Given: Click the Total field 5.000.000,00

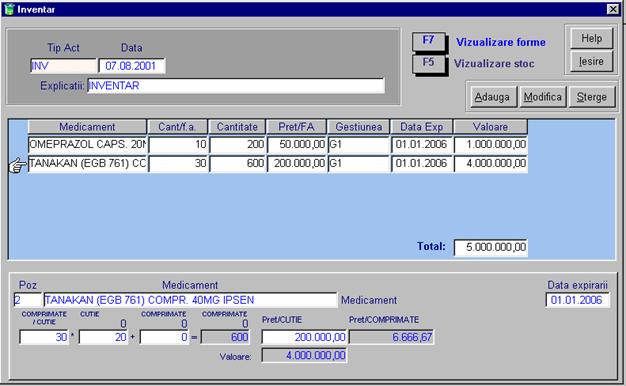Looking at the screenshot, I should pos(491,247).
